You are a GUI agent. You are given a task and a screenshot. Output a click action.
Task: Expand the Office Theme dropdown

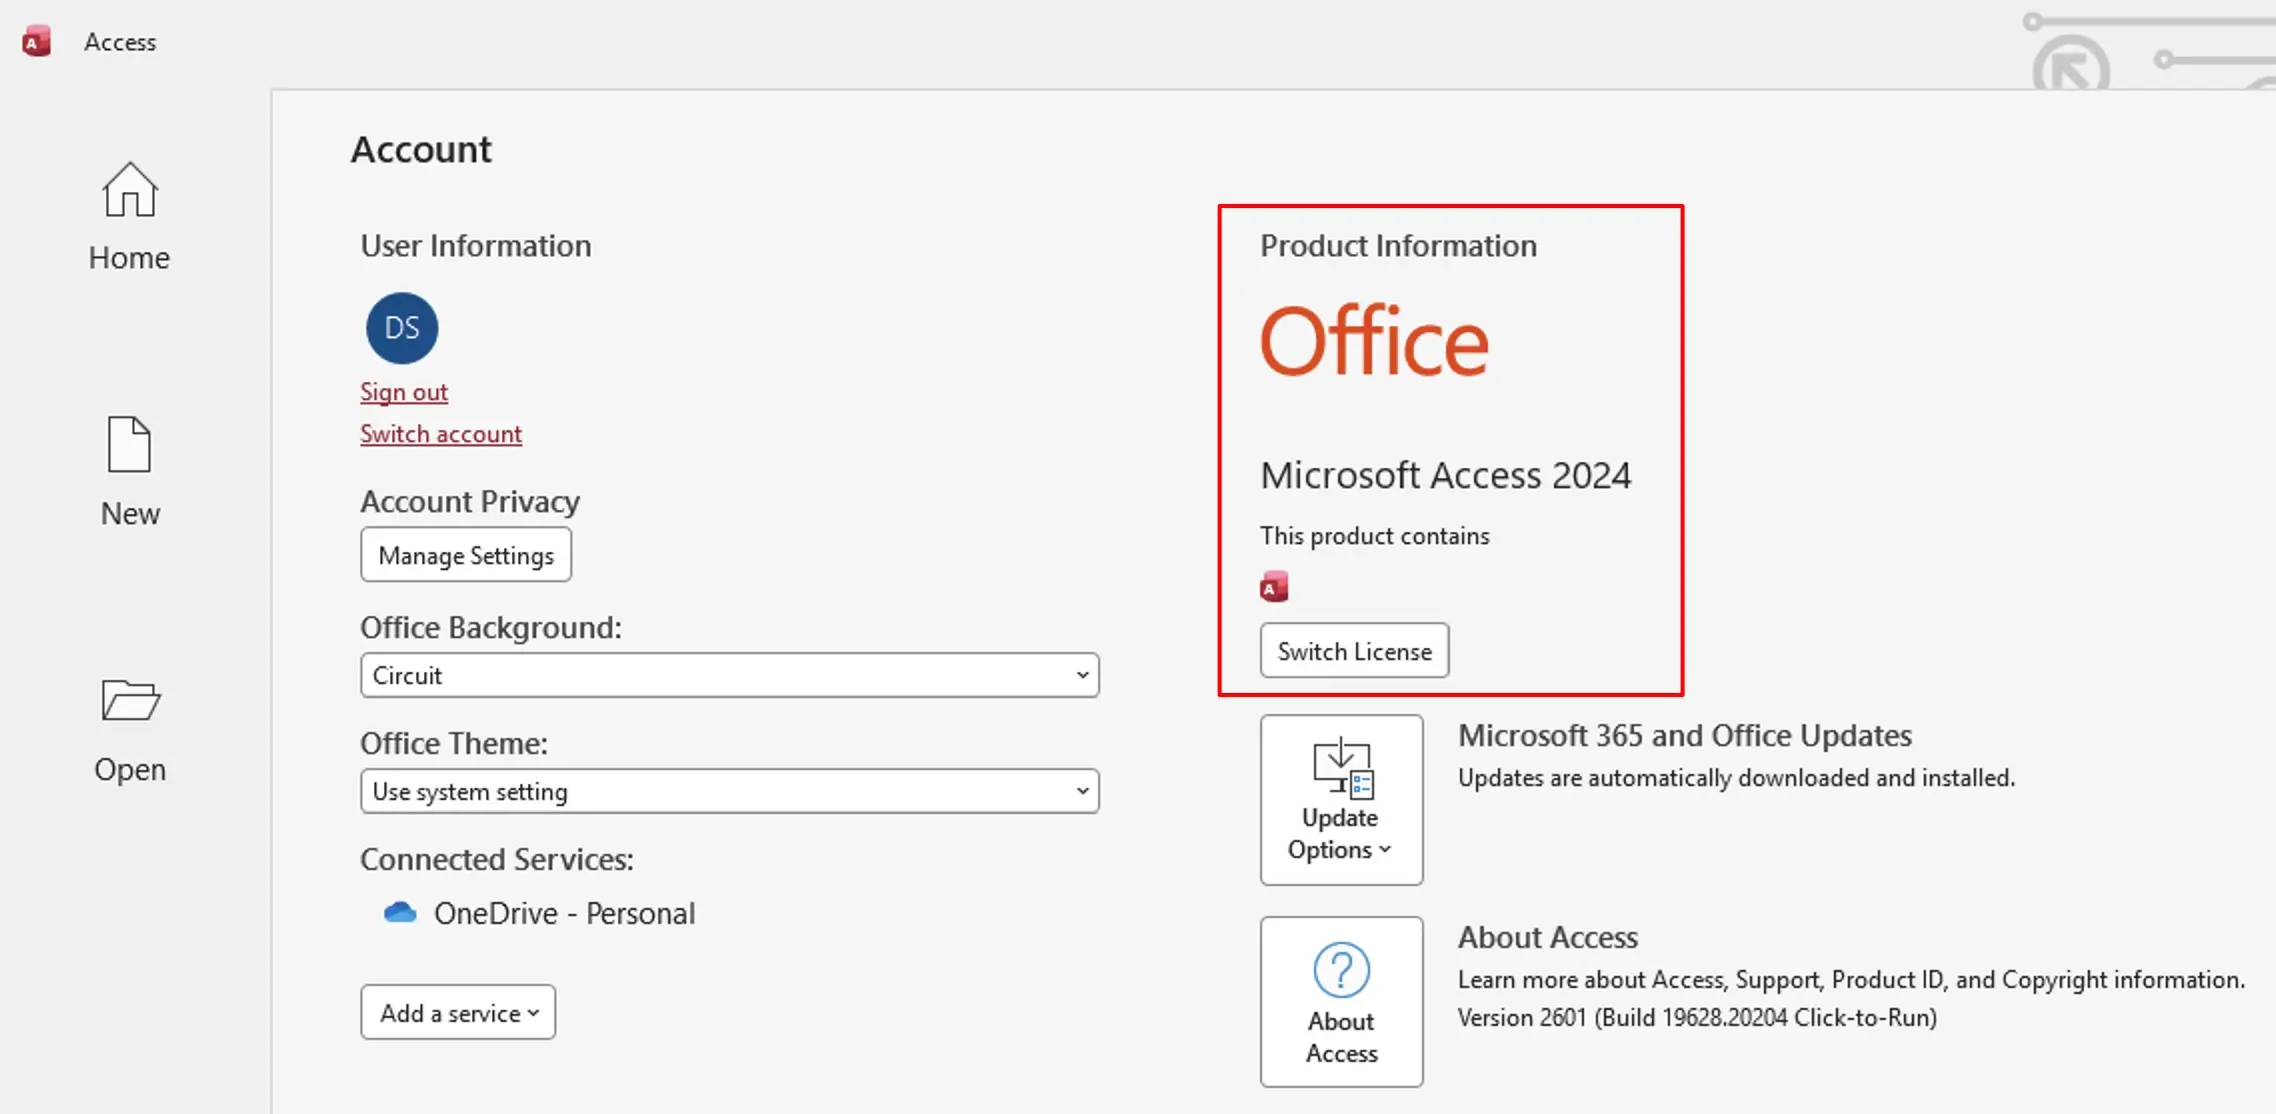729,791
